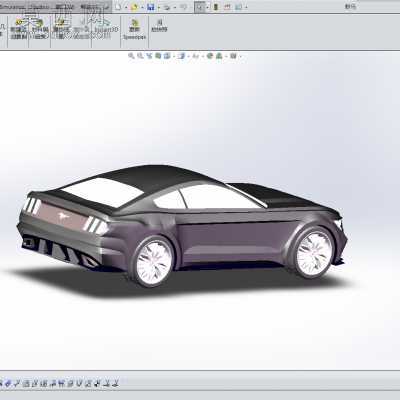Click the Instant3D button
The image size is (400, 400).
[106, 26]
